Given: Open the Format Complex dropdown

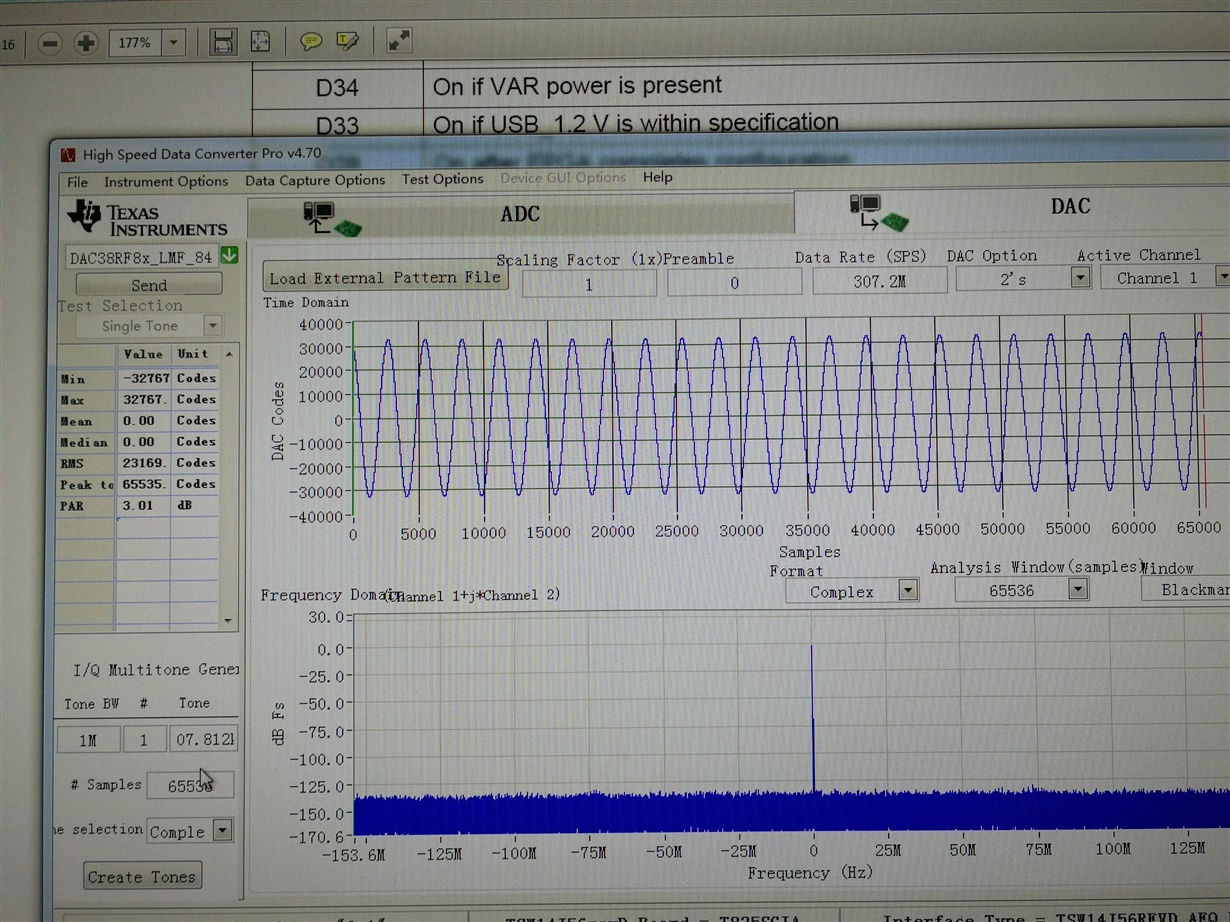Looking at the screenshot, I should click(908, 590).
